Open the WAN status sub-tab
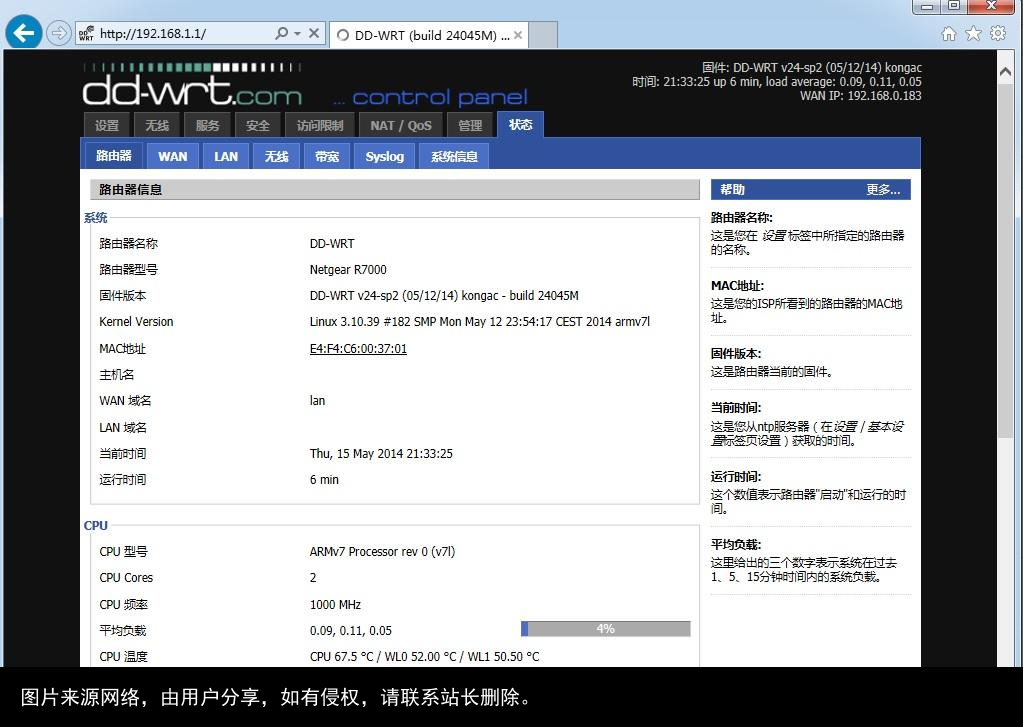The height and width of the screenshot is (727, 1023). point(172,155)
